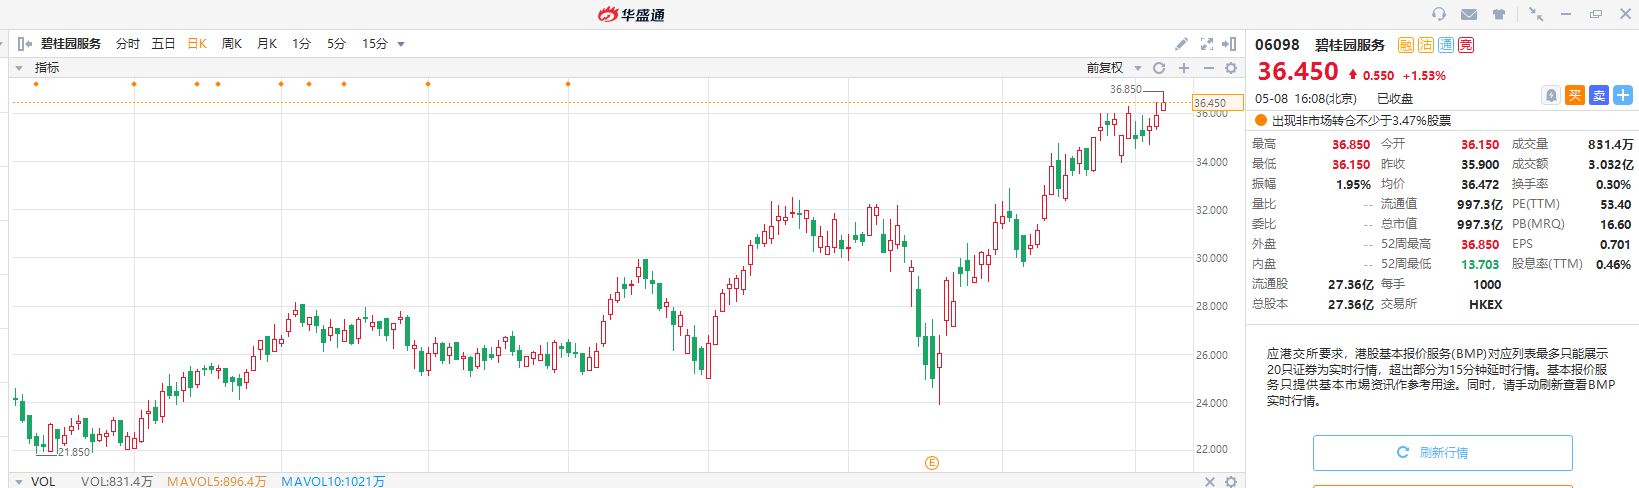Viewport: 1639px width, 488px height.
Task: Click the E earnings marker on timeline
Action: [932, 463]
